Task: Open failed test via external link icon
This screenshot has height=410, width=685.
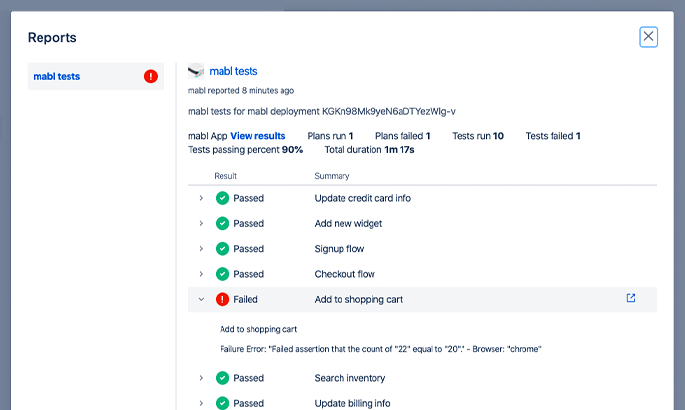Action: click(x=630, y=298)
